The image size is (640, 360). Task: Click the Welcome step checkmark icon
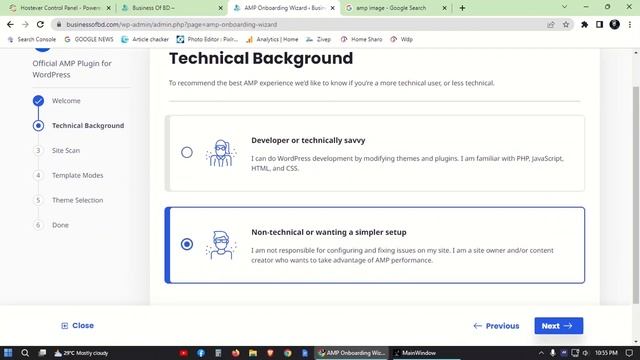(38, 101)
